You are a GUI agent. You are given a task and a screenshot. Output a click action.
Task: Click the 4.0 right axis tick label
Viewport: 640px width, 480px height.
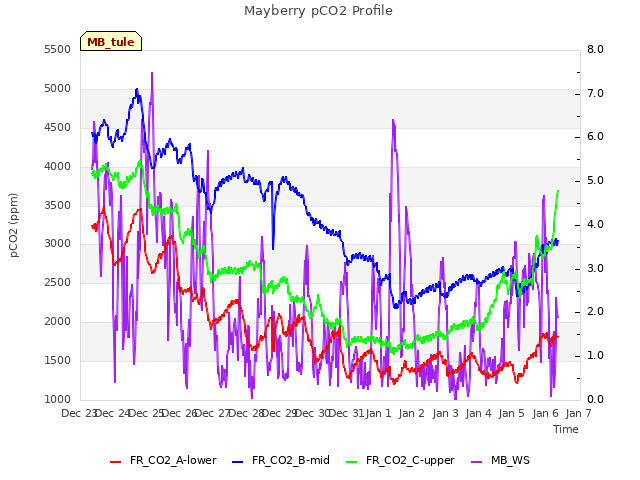pyautogui.click(x=595, y=224)
